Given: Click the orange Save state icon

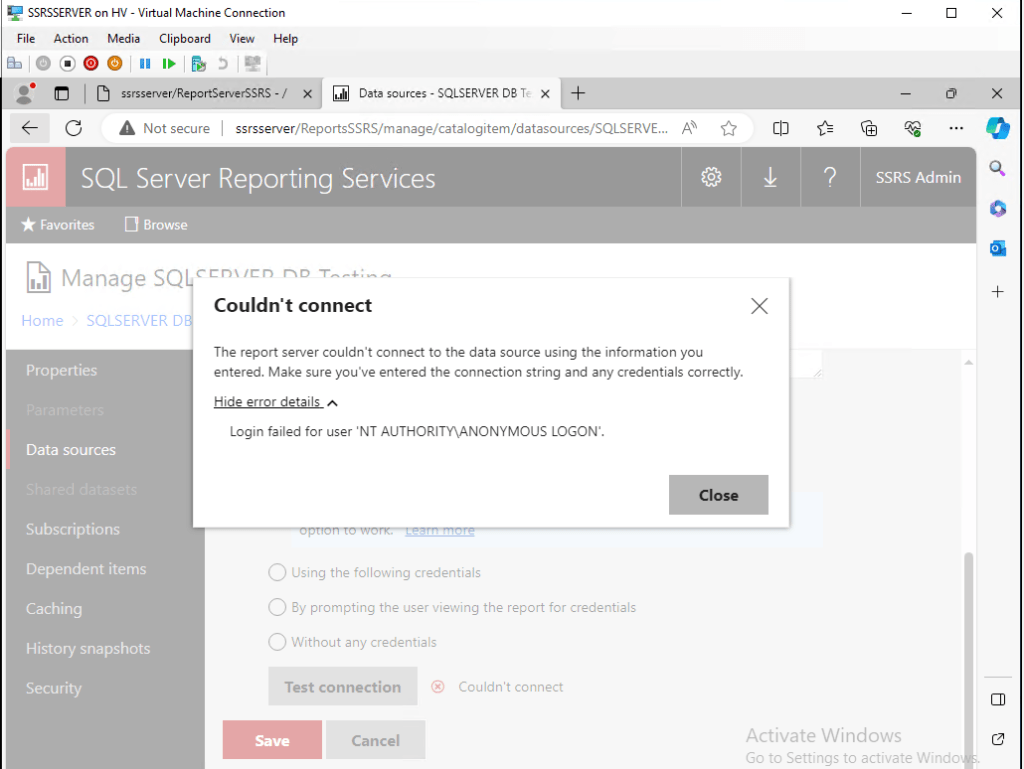Looking at the screenshot, I should click(x=114, y=63).
